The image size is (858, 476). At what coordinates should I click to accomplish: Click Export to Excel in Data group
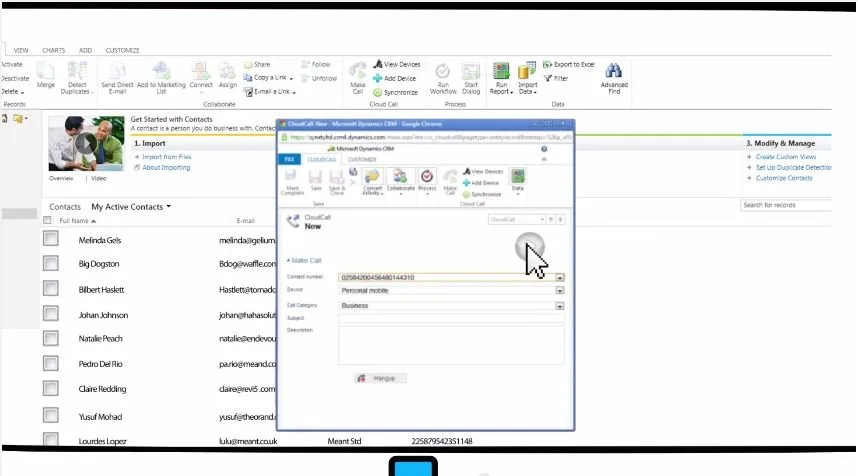click(569, 65)
